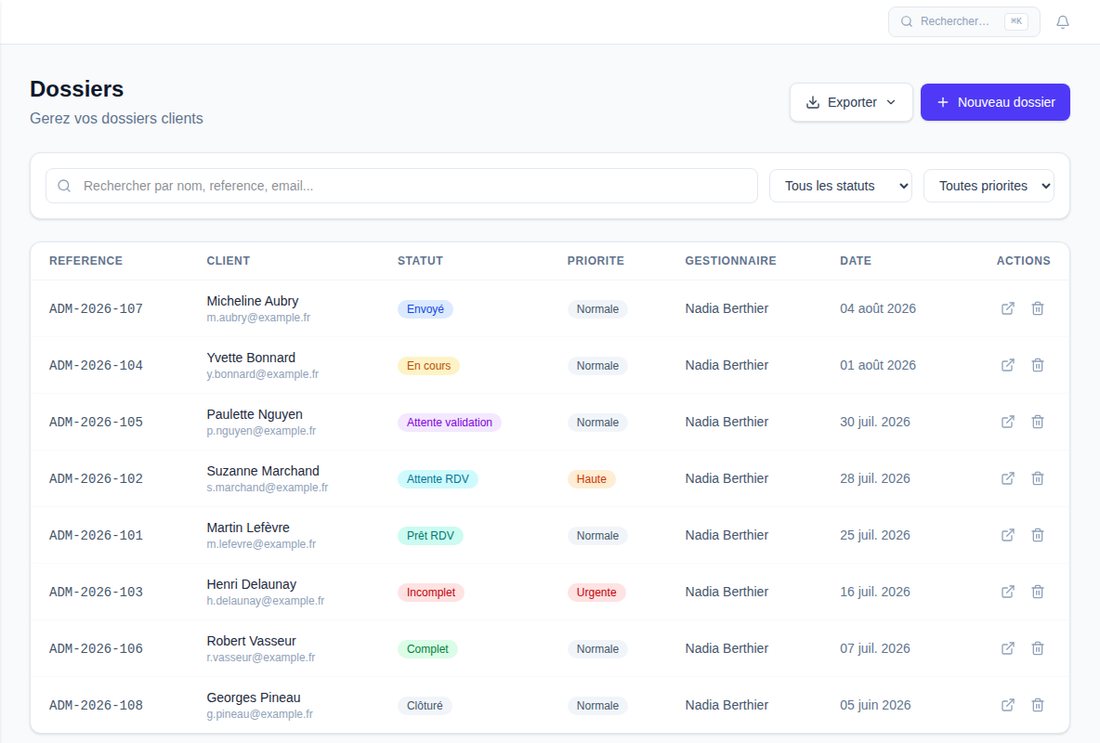Delete dossier ADM-2026-103 with trash icon
This screenshot has height=743, width=1100.
point(1038,592)
